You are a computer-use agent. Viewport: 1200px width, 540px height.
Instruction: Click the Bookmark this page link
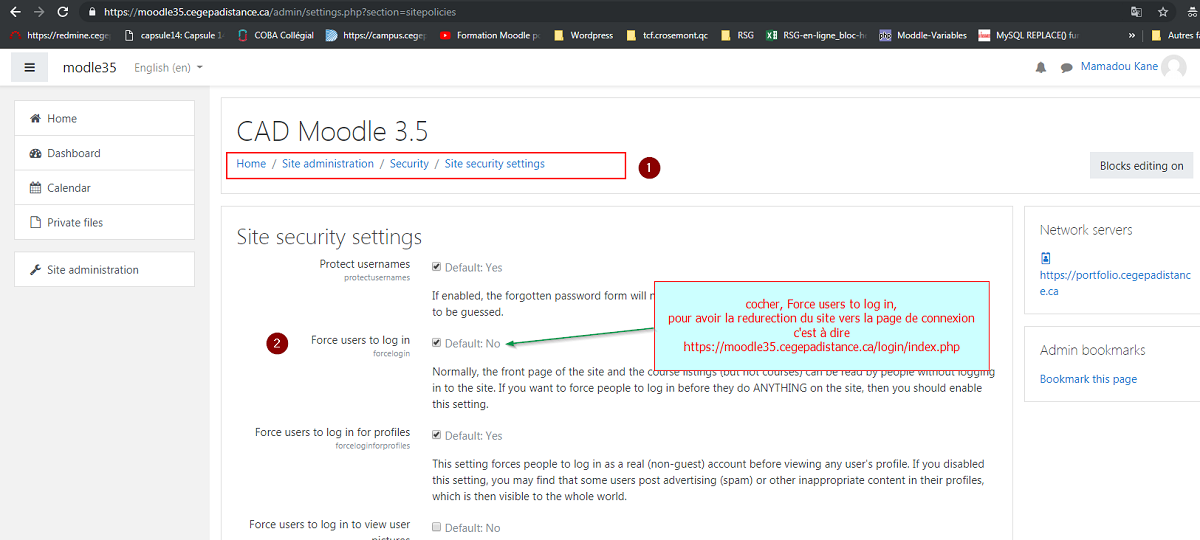1088,379
